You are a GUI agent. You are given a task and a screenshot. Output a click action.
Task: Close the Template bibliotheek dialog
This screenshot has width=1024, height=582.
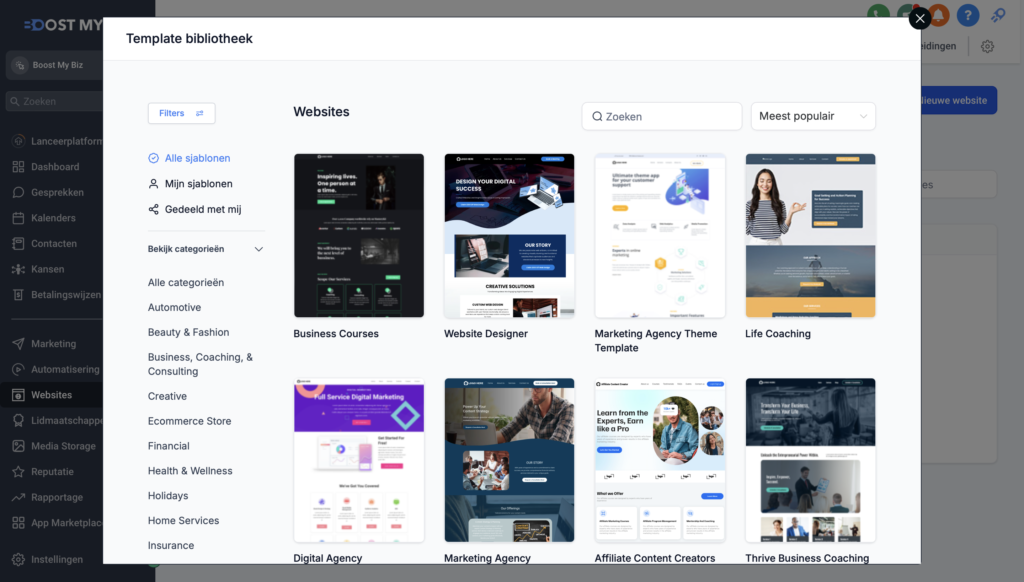pos(919,18)
